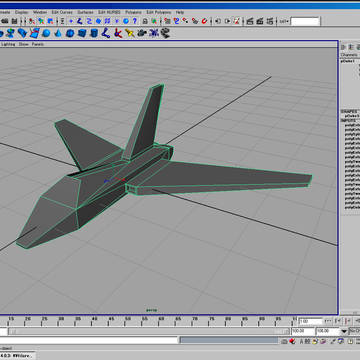Click the select by hierarchy mode icon
Image resolution: width=360 pixels, height=360 pixels.
pos(32,21)
